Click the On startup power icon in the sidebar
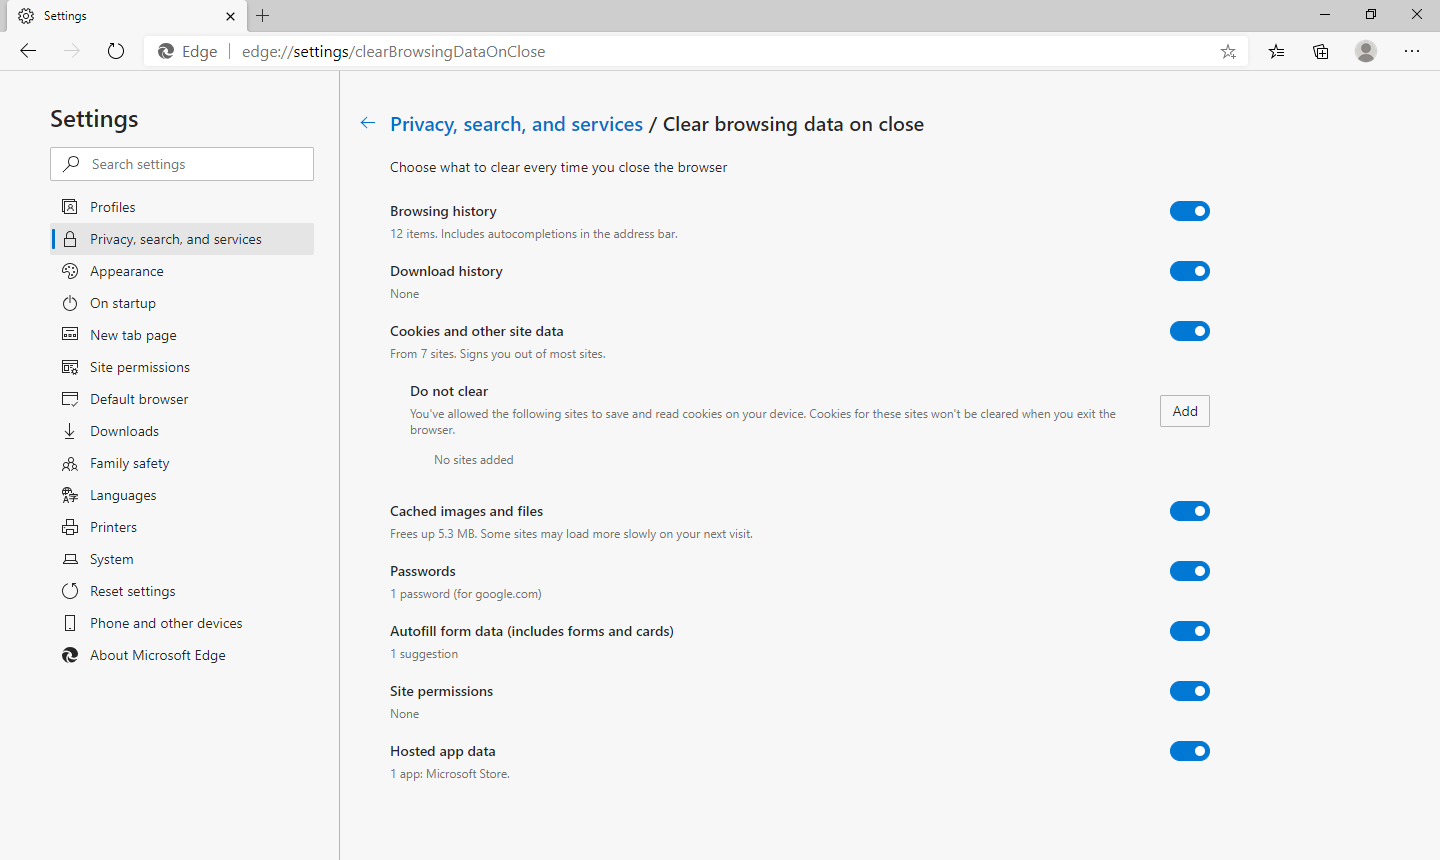The width and height of the screenshot is (1440, 860). (70, 303)
